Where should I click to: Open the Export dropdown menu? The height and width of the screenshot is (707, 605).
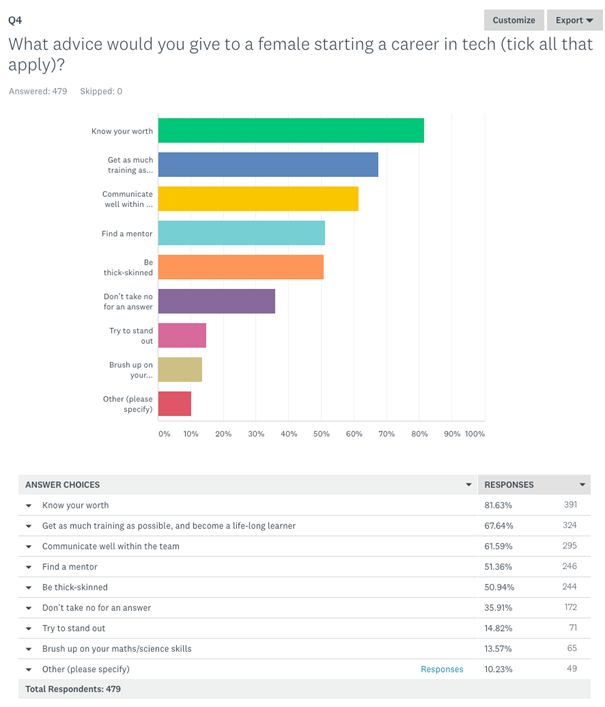(574, 20)
